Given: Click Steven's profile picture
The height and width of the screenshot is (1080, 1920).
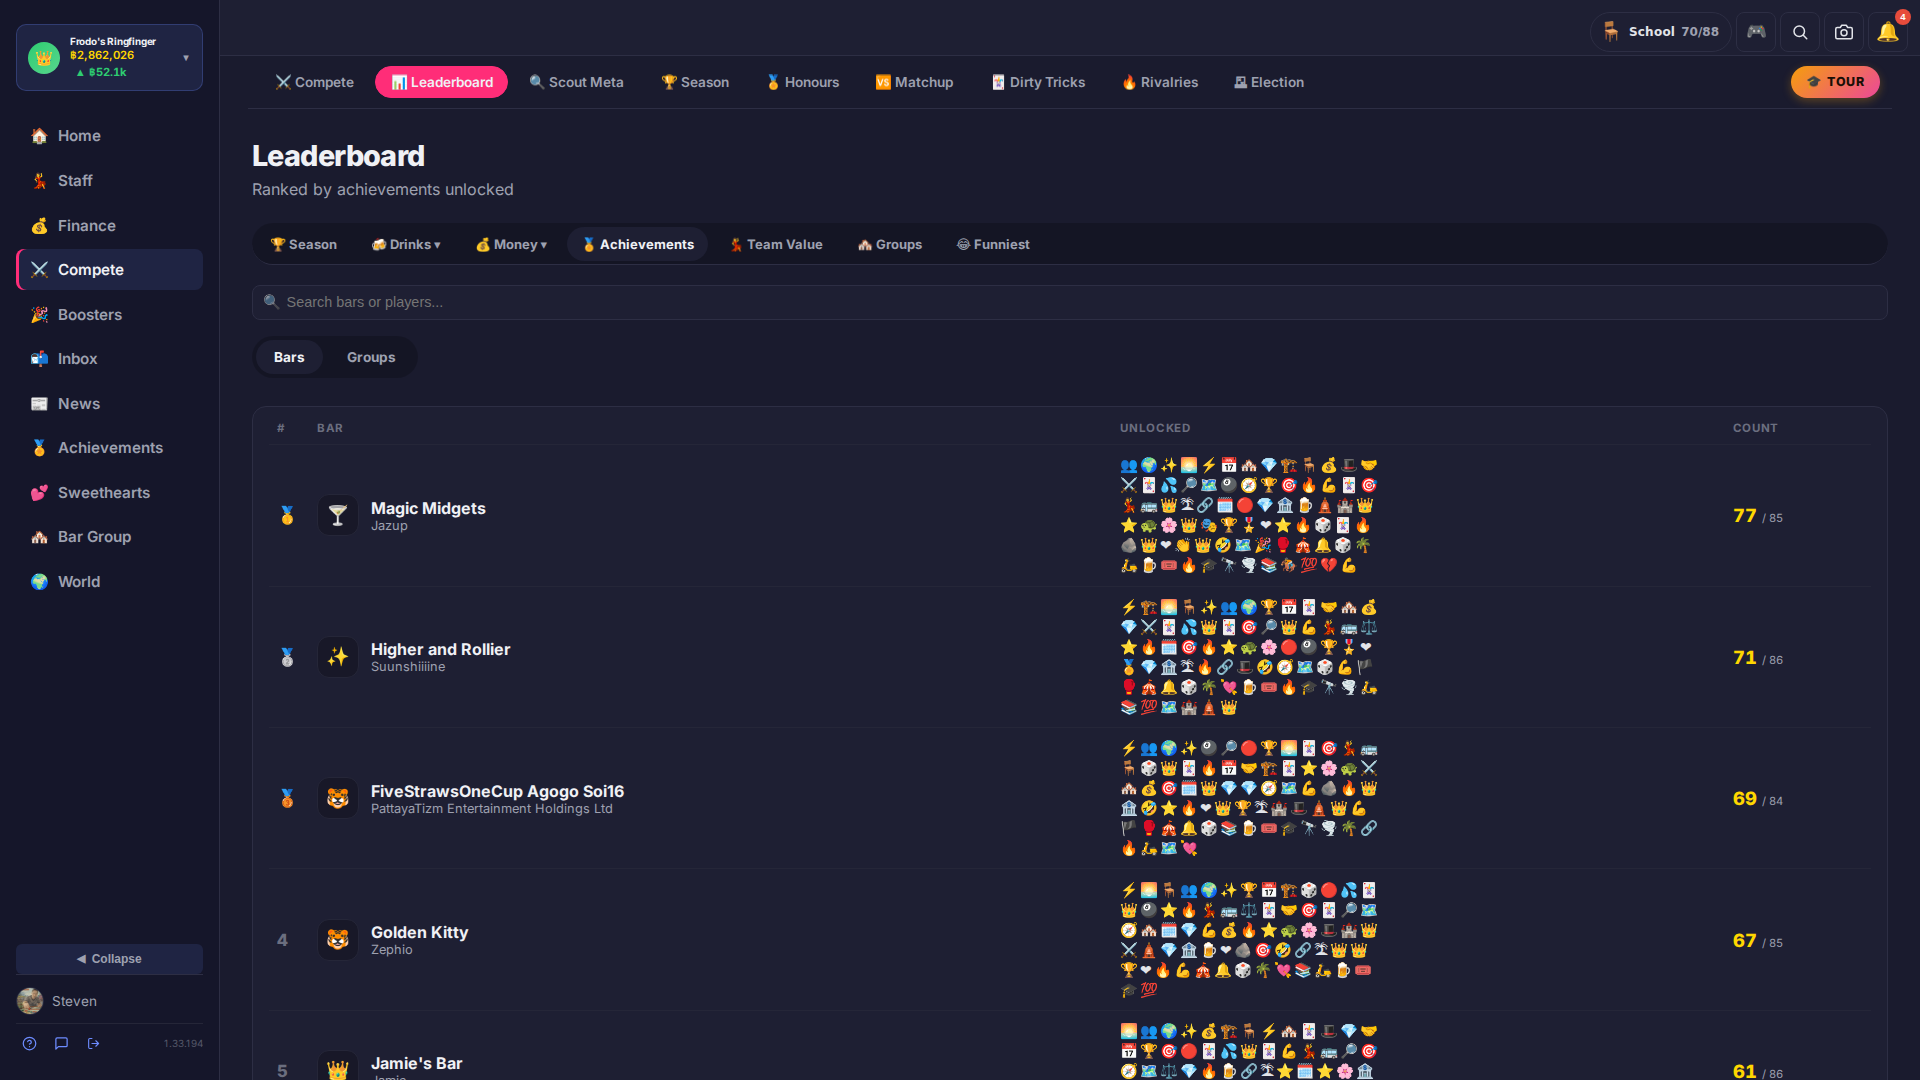Looking at the screenshot, I should pos(30,1001).
